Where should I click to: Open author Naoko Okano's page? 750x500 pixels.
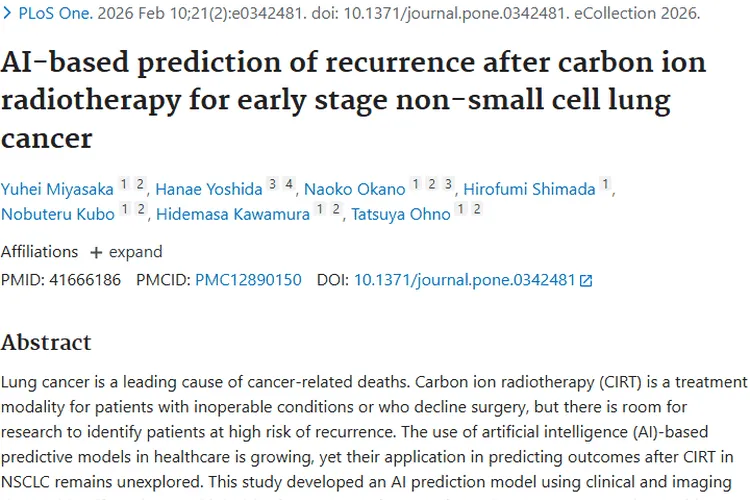[355, 188]
